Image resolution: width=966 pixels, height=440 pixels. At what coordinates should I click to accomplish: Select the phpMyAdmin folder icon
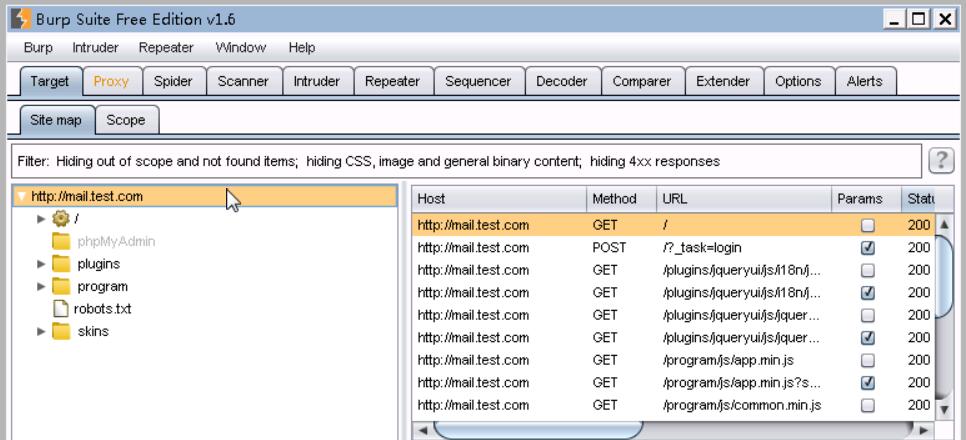tap(61, 242)
